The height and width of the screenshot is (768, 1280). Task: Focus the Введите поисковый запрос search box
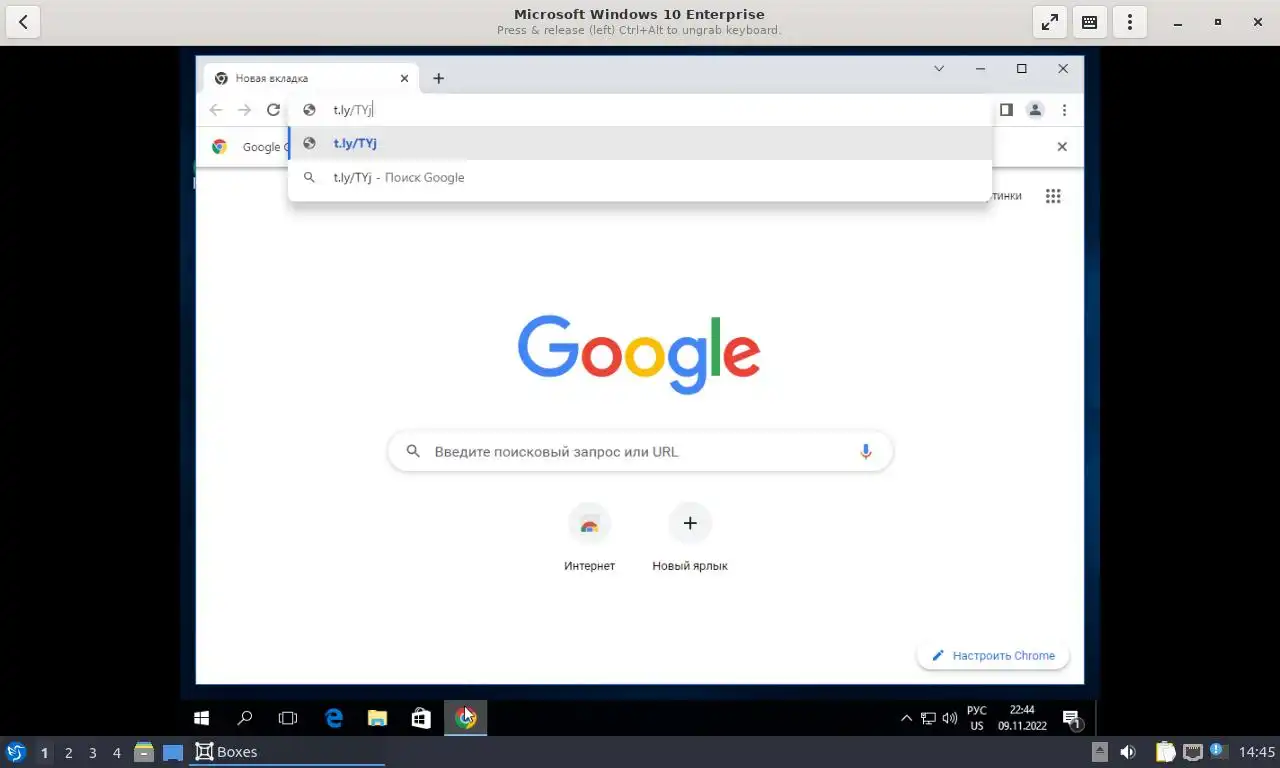640,452
